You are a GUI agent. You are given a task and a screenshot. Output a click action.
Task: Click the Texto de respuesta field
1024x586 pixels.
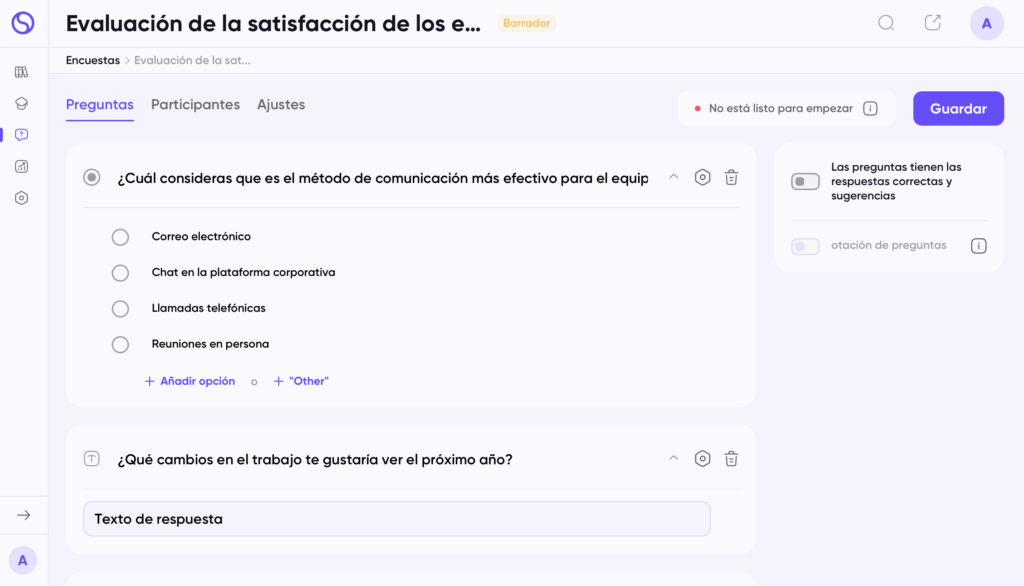pyautogui.click(x=396, y=519)
